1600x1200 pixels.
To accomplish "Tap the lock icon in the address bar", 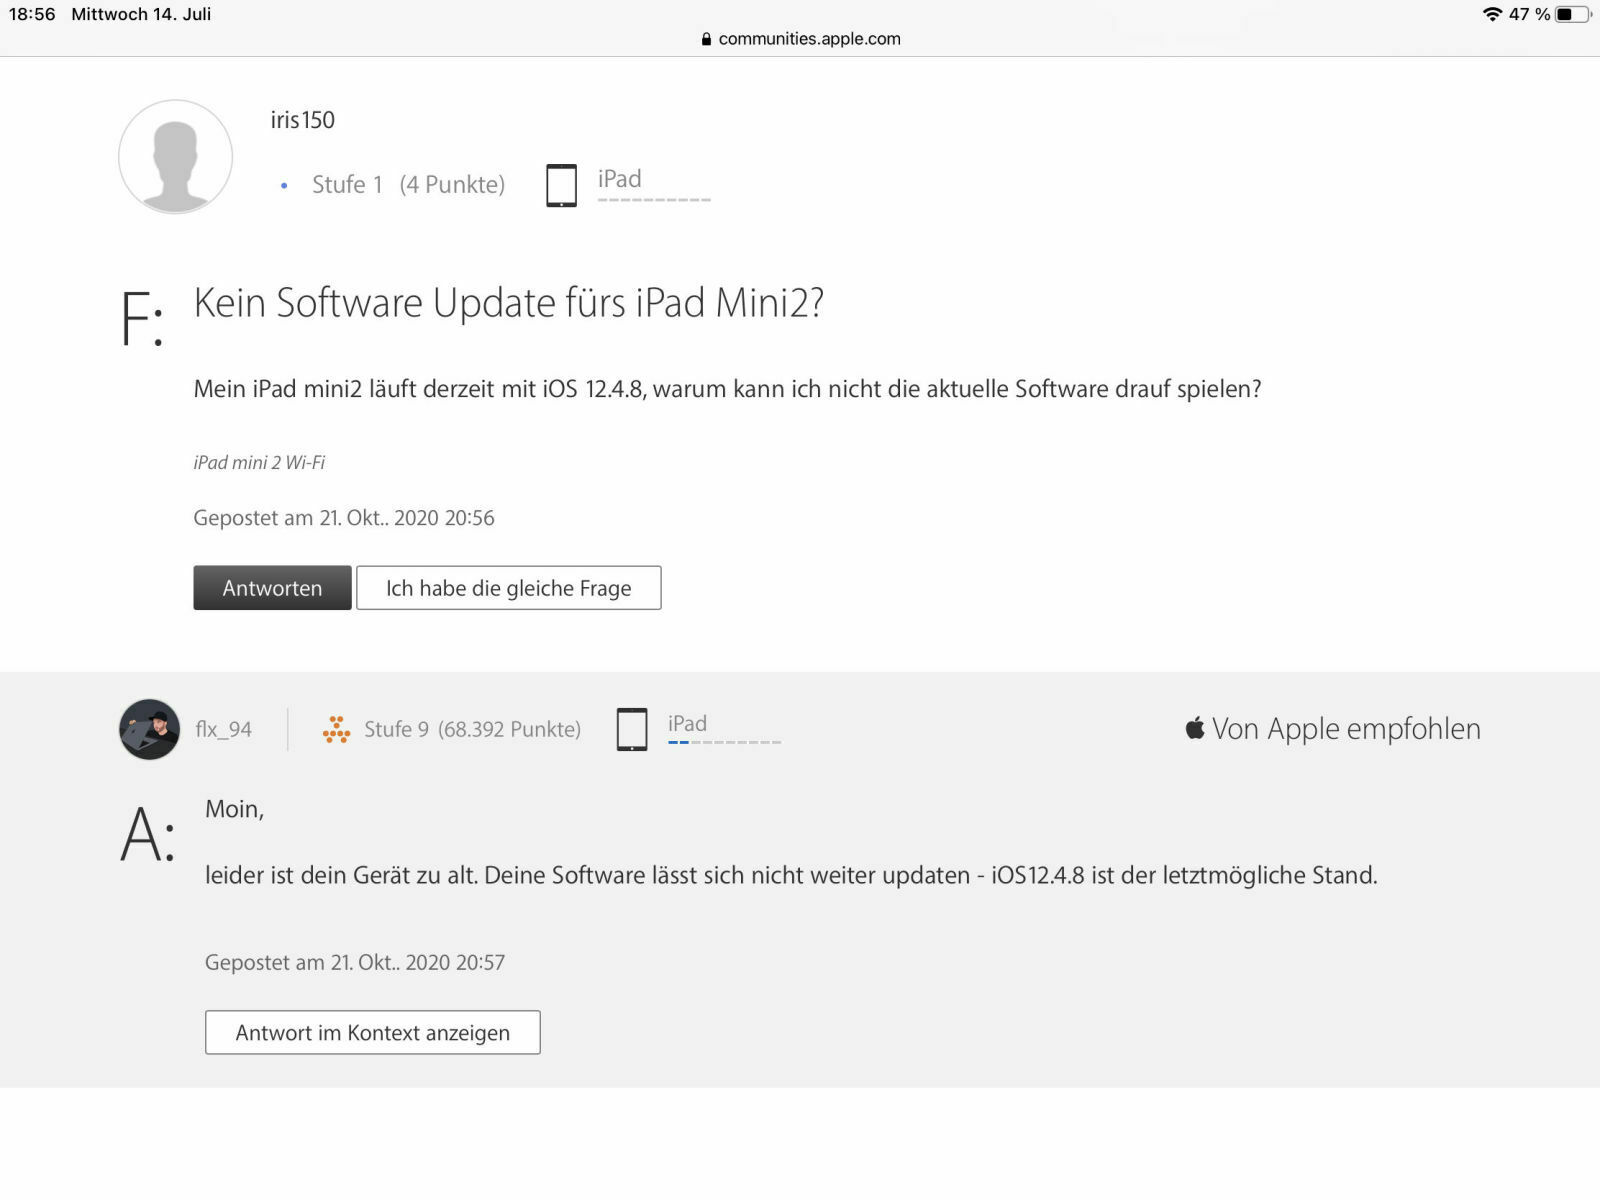I will coord(706,39).
